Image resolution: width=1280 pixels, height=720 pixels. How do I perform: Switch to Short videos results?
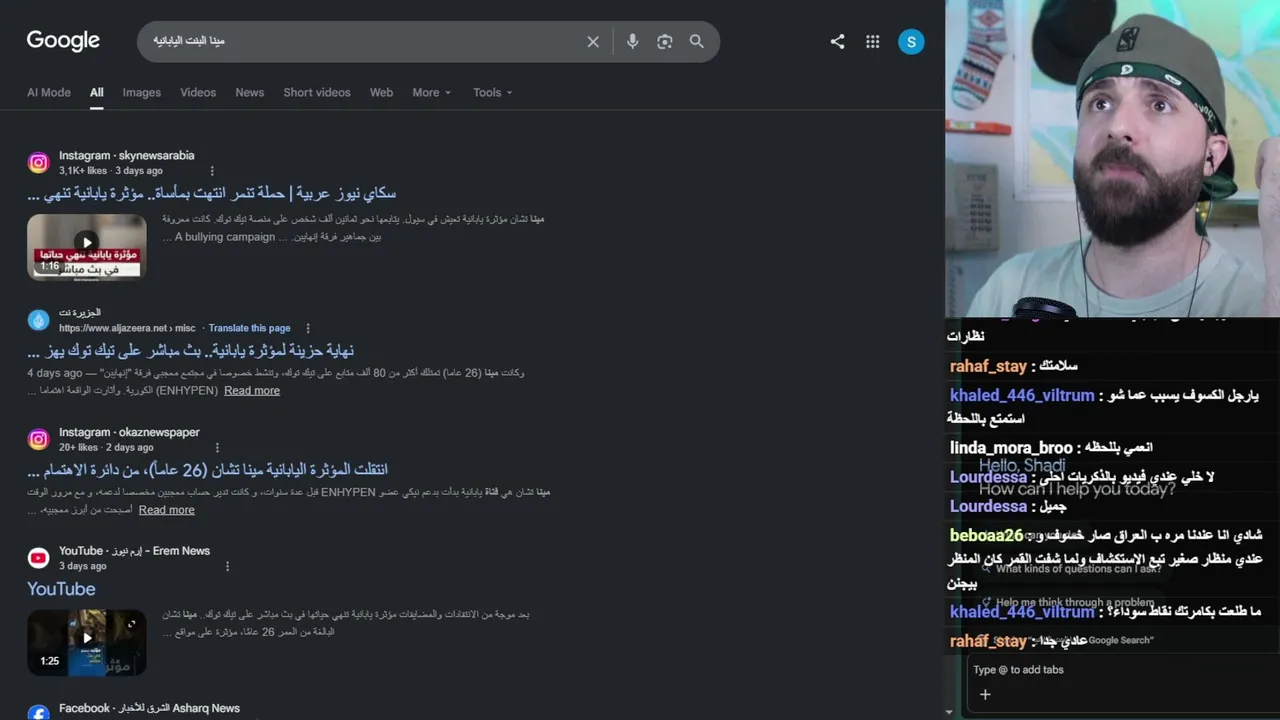pos(317,92)
